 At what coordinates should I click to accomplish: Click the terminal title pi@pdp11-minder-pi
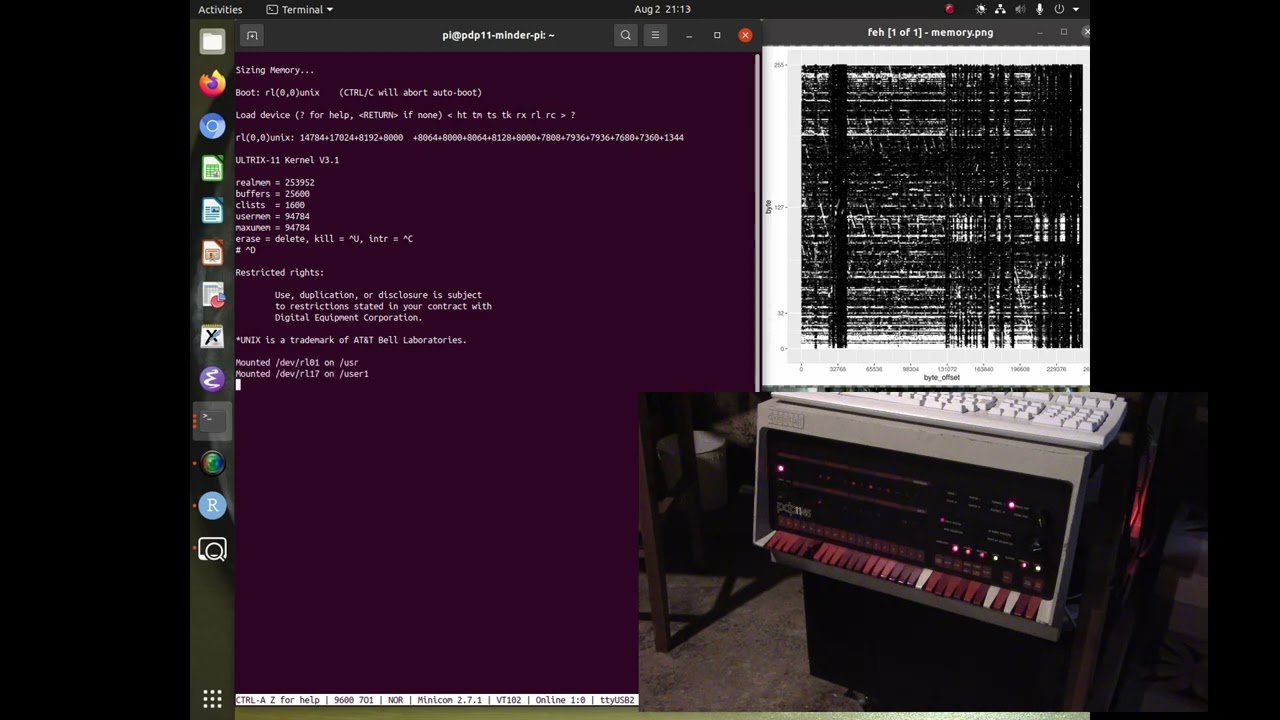pos(498,35)
